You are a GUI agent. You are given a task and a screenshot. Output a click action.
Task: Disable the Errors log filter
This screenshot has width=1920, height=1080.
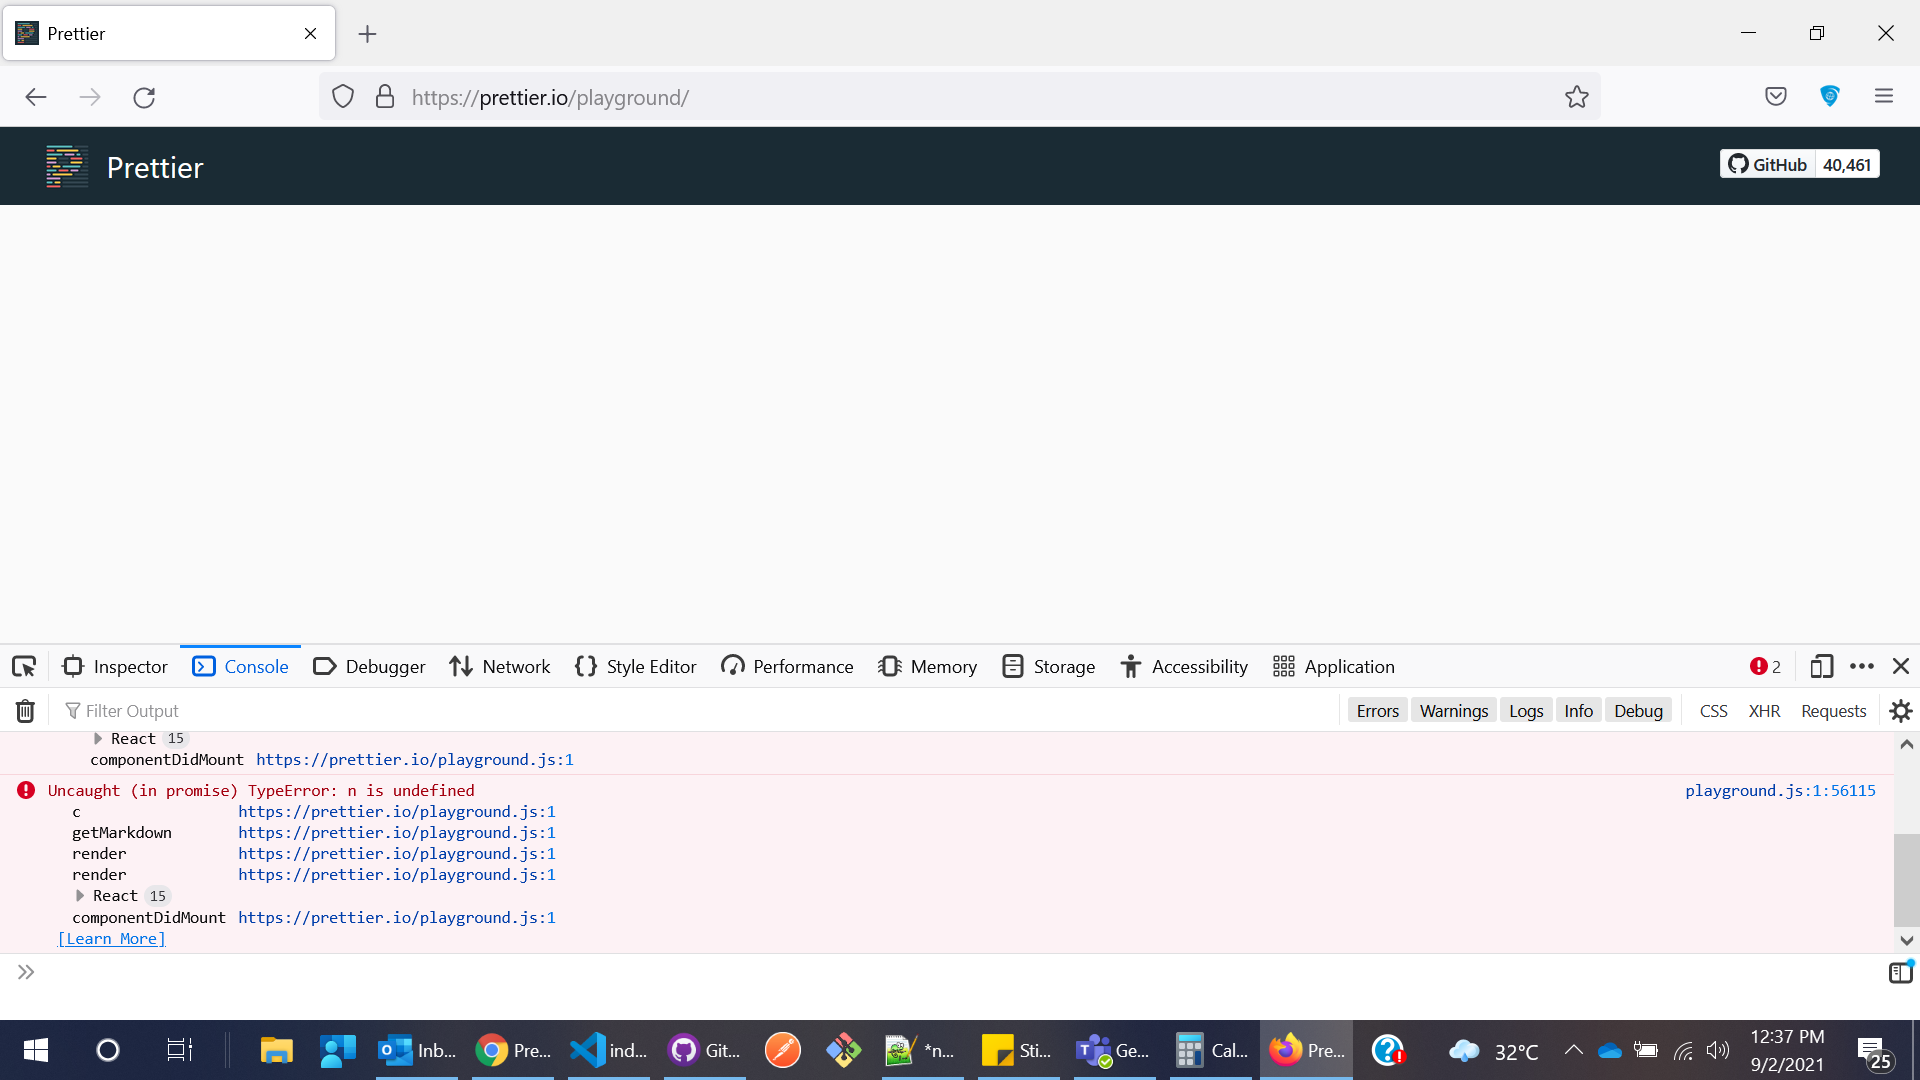coord(1377,710)
